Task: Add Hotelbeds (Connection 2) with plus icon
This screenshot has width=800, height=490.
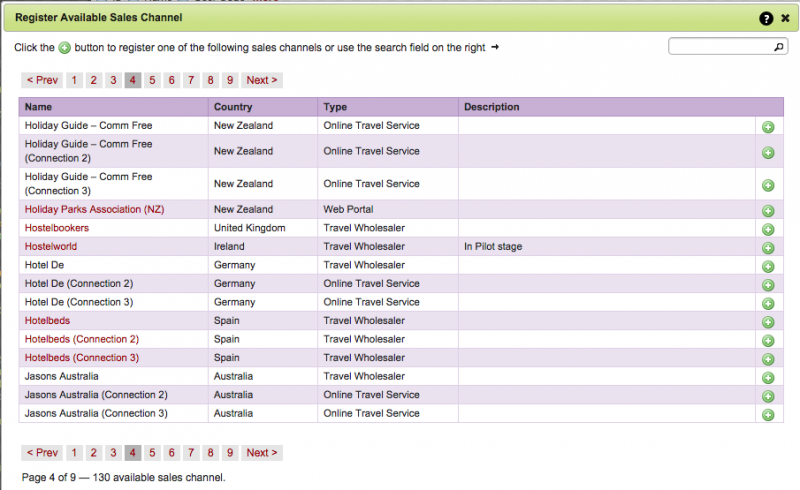Action: coord(768,341)
